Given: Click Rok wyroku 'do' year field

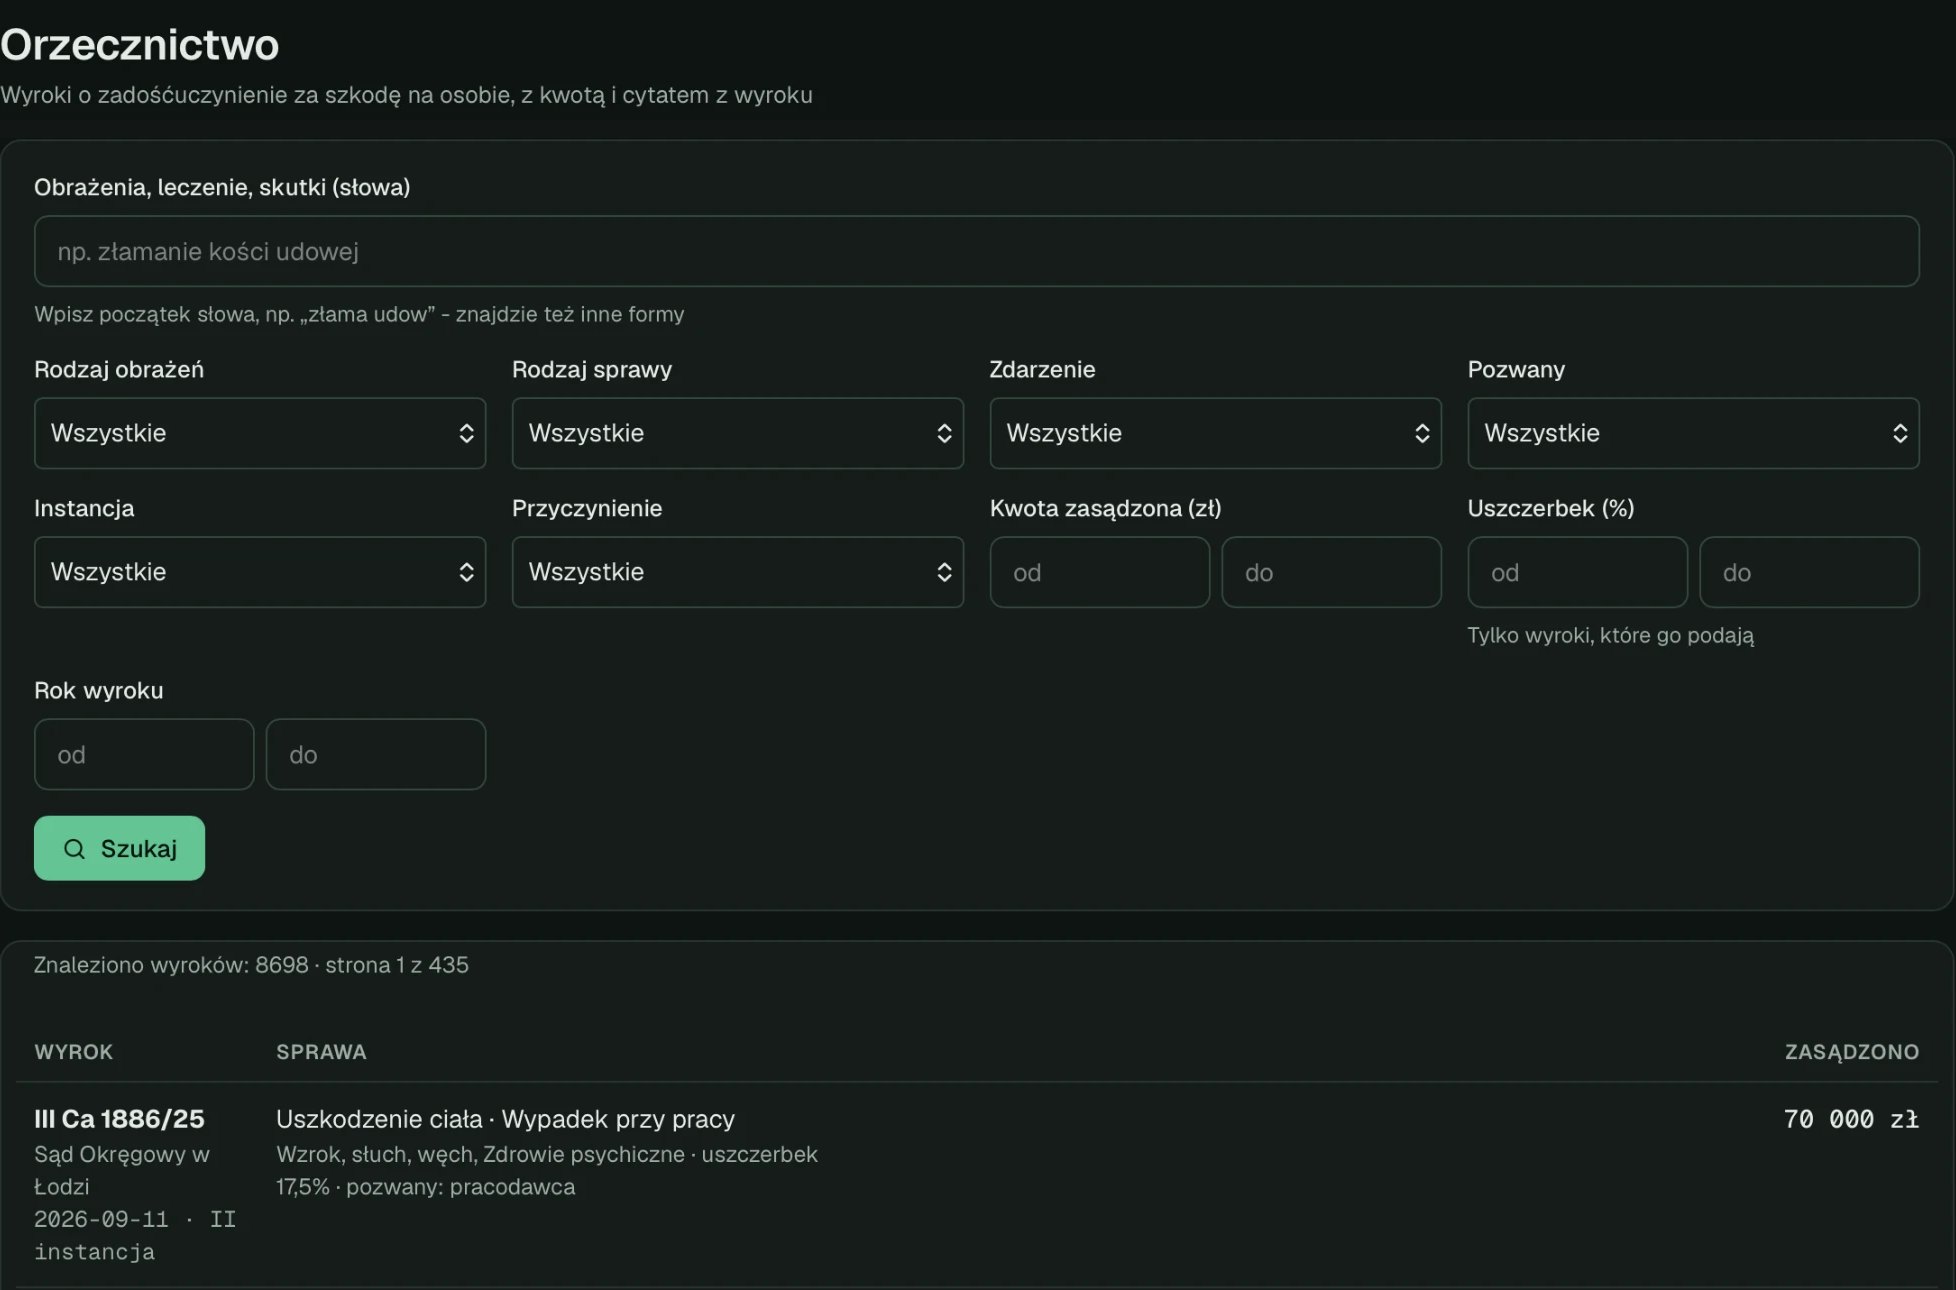Looking at the screenshot, I should click(x=376, y=754).
